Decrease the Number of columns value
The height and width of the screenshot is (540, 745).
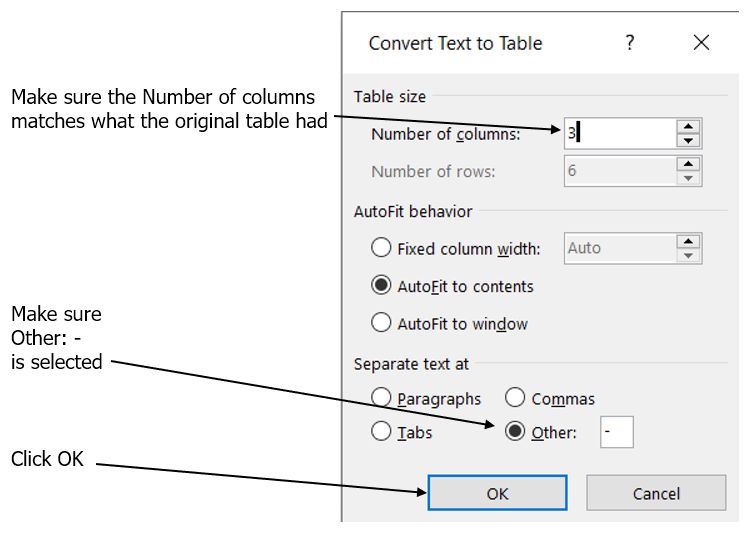pos(688,141)
